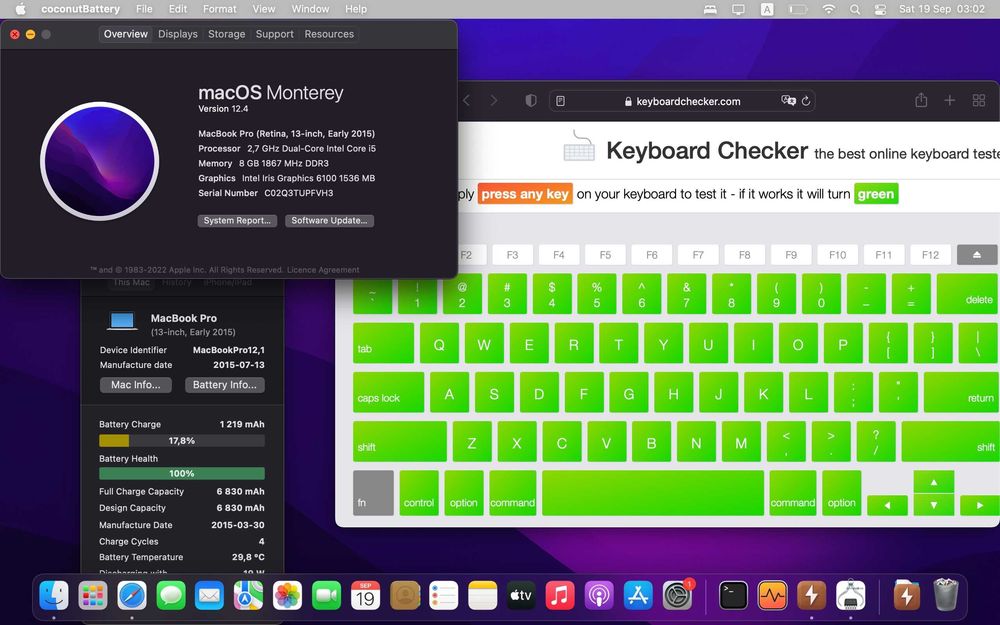Go back in Safari toolbar

467,101
